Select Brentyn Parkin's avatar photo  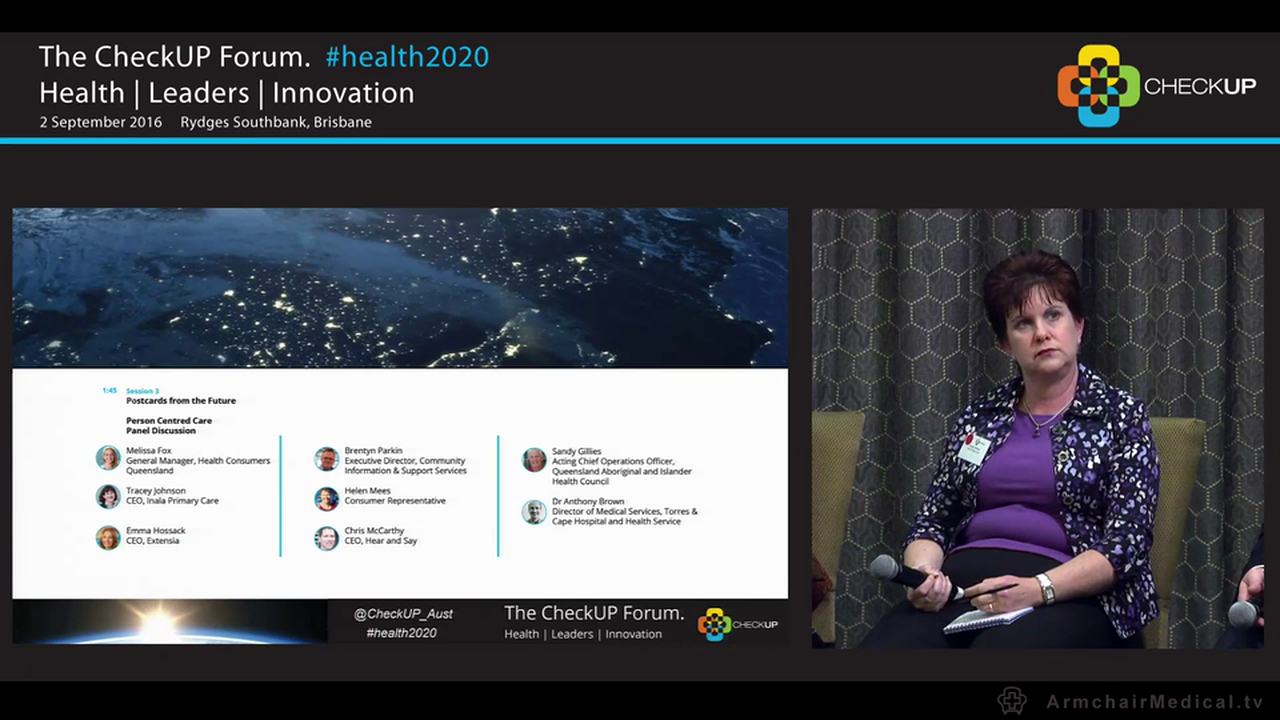[326, 459]
